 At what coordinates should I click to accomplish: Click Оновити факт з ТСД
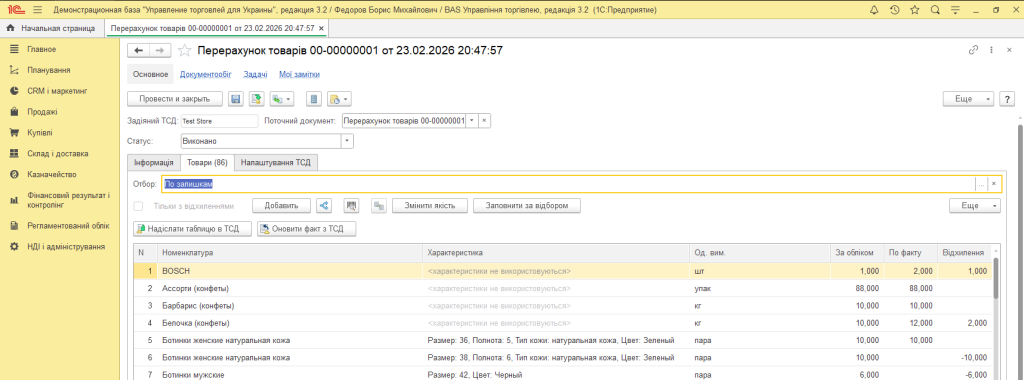point(306,229)
